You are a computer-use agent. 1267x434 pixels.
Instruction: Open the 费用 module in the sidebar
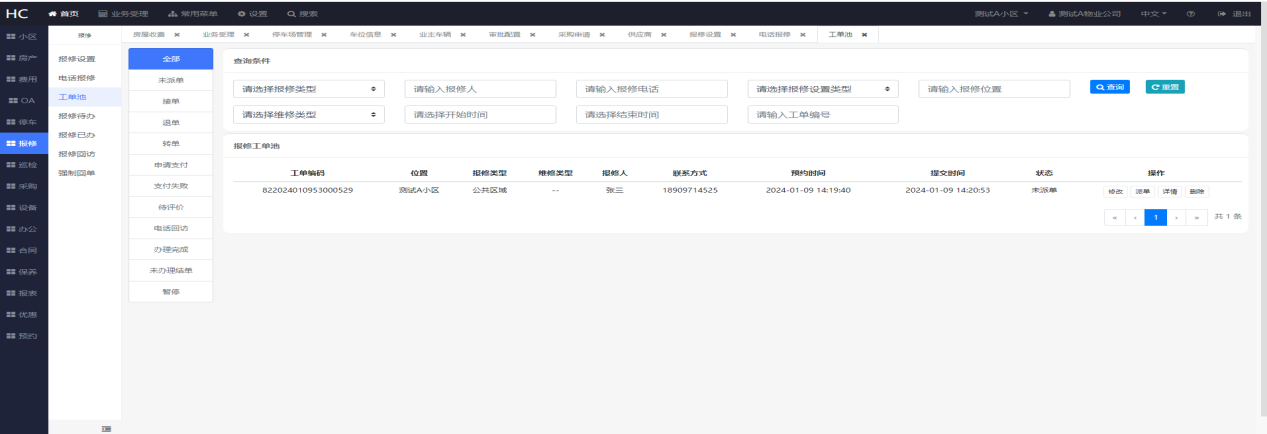(23, 79)
